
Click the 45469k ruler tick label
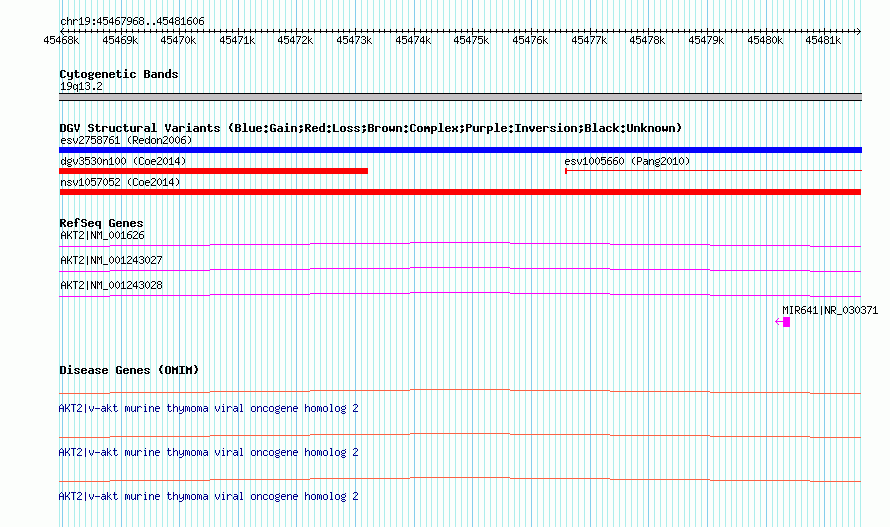click(120, 40)
